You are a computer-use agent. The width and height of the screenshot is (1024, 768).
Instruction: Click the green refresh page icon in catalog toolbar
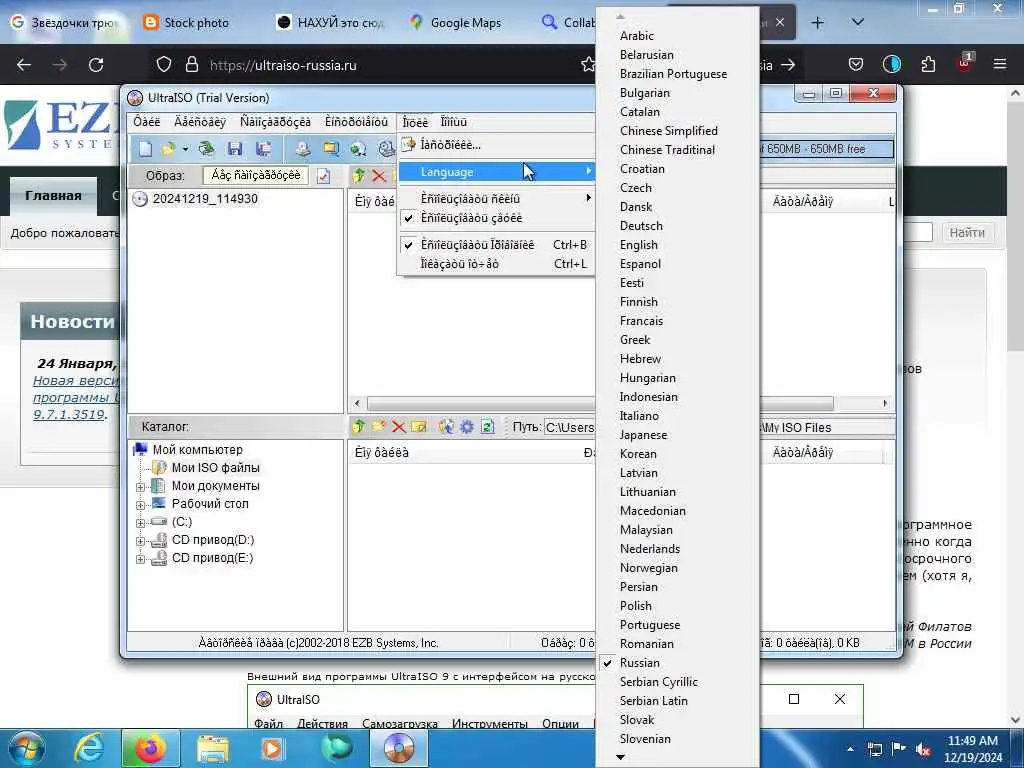tap(487, 426)
